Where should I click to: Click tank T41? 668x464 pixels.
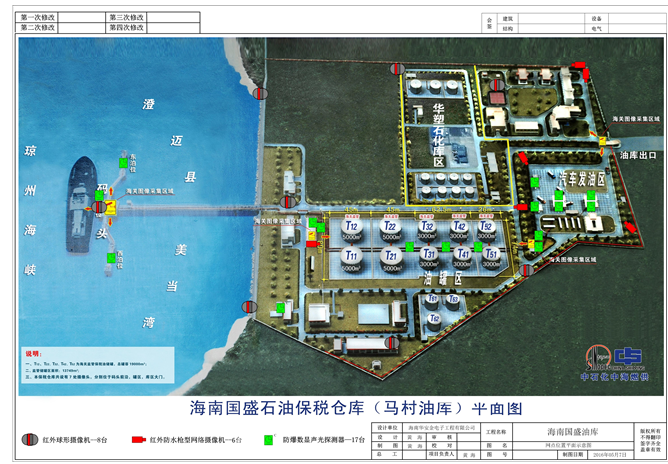462,257
